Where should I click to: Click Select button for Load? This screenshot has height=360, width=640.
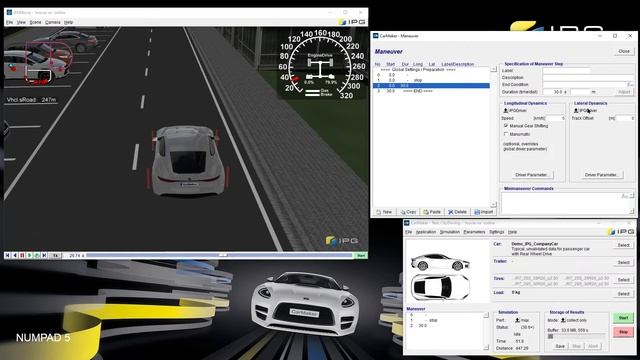pyautogui.click(x=623, y=293)
